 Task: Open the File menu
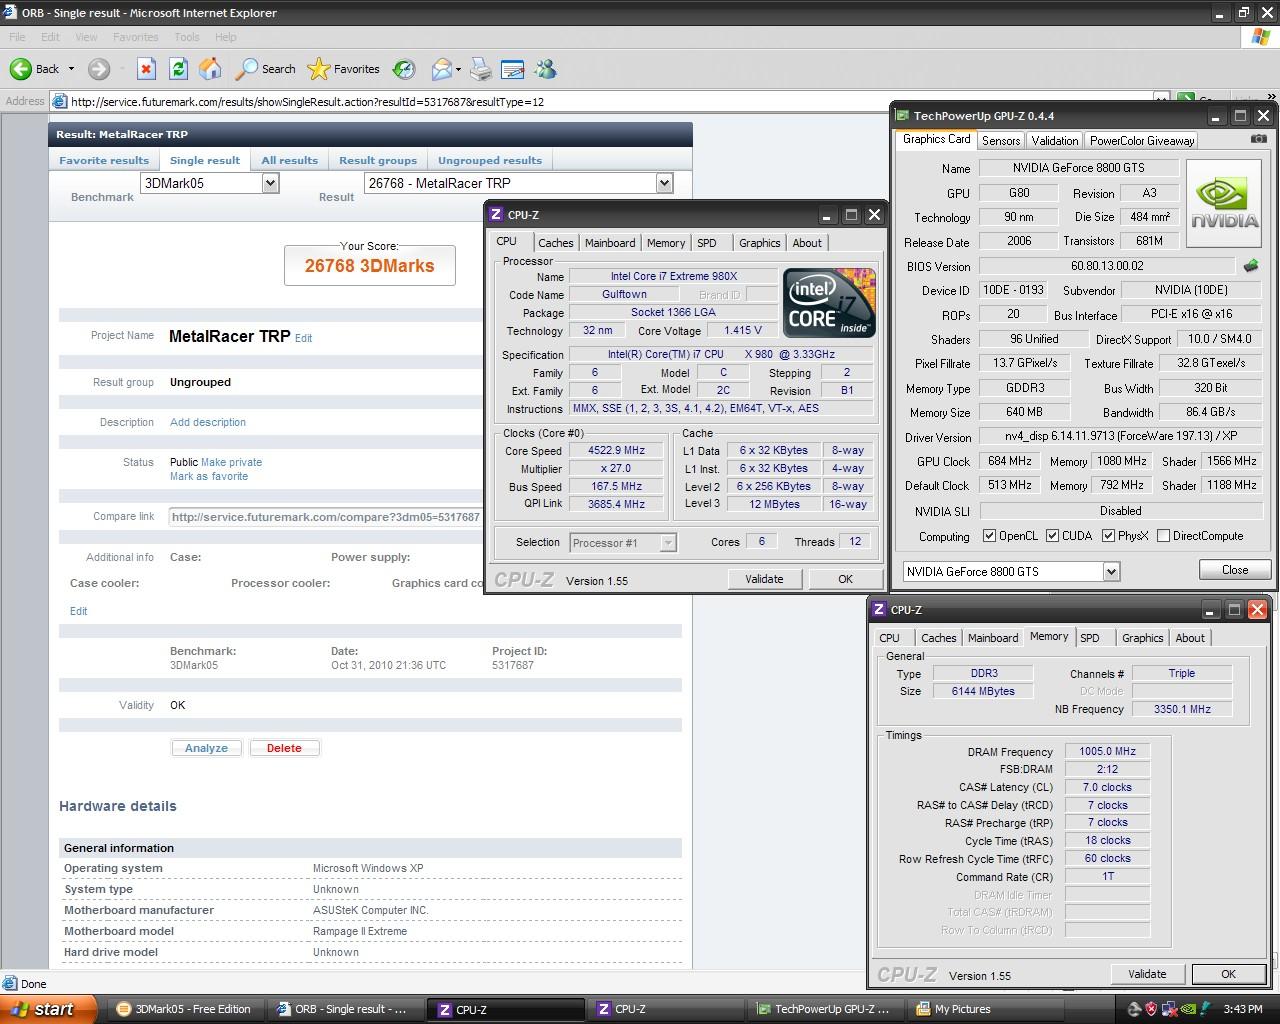17,37
